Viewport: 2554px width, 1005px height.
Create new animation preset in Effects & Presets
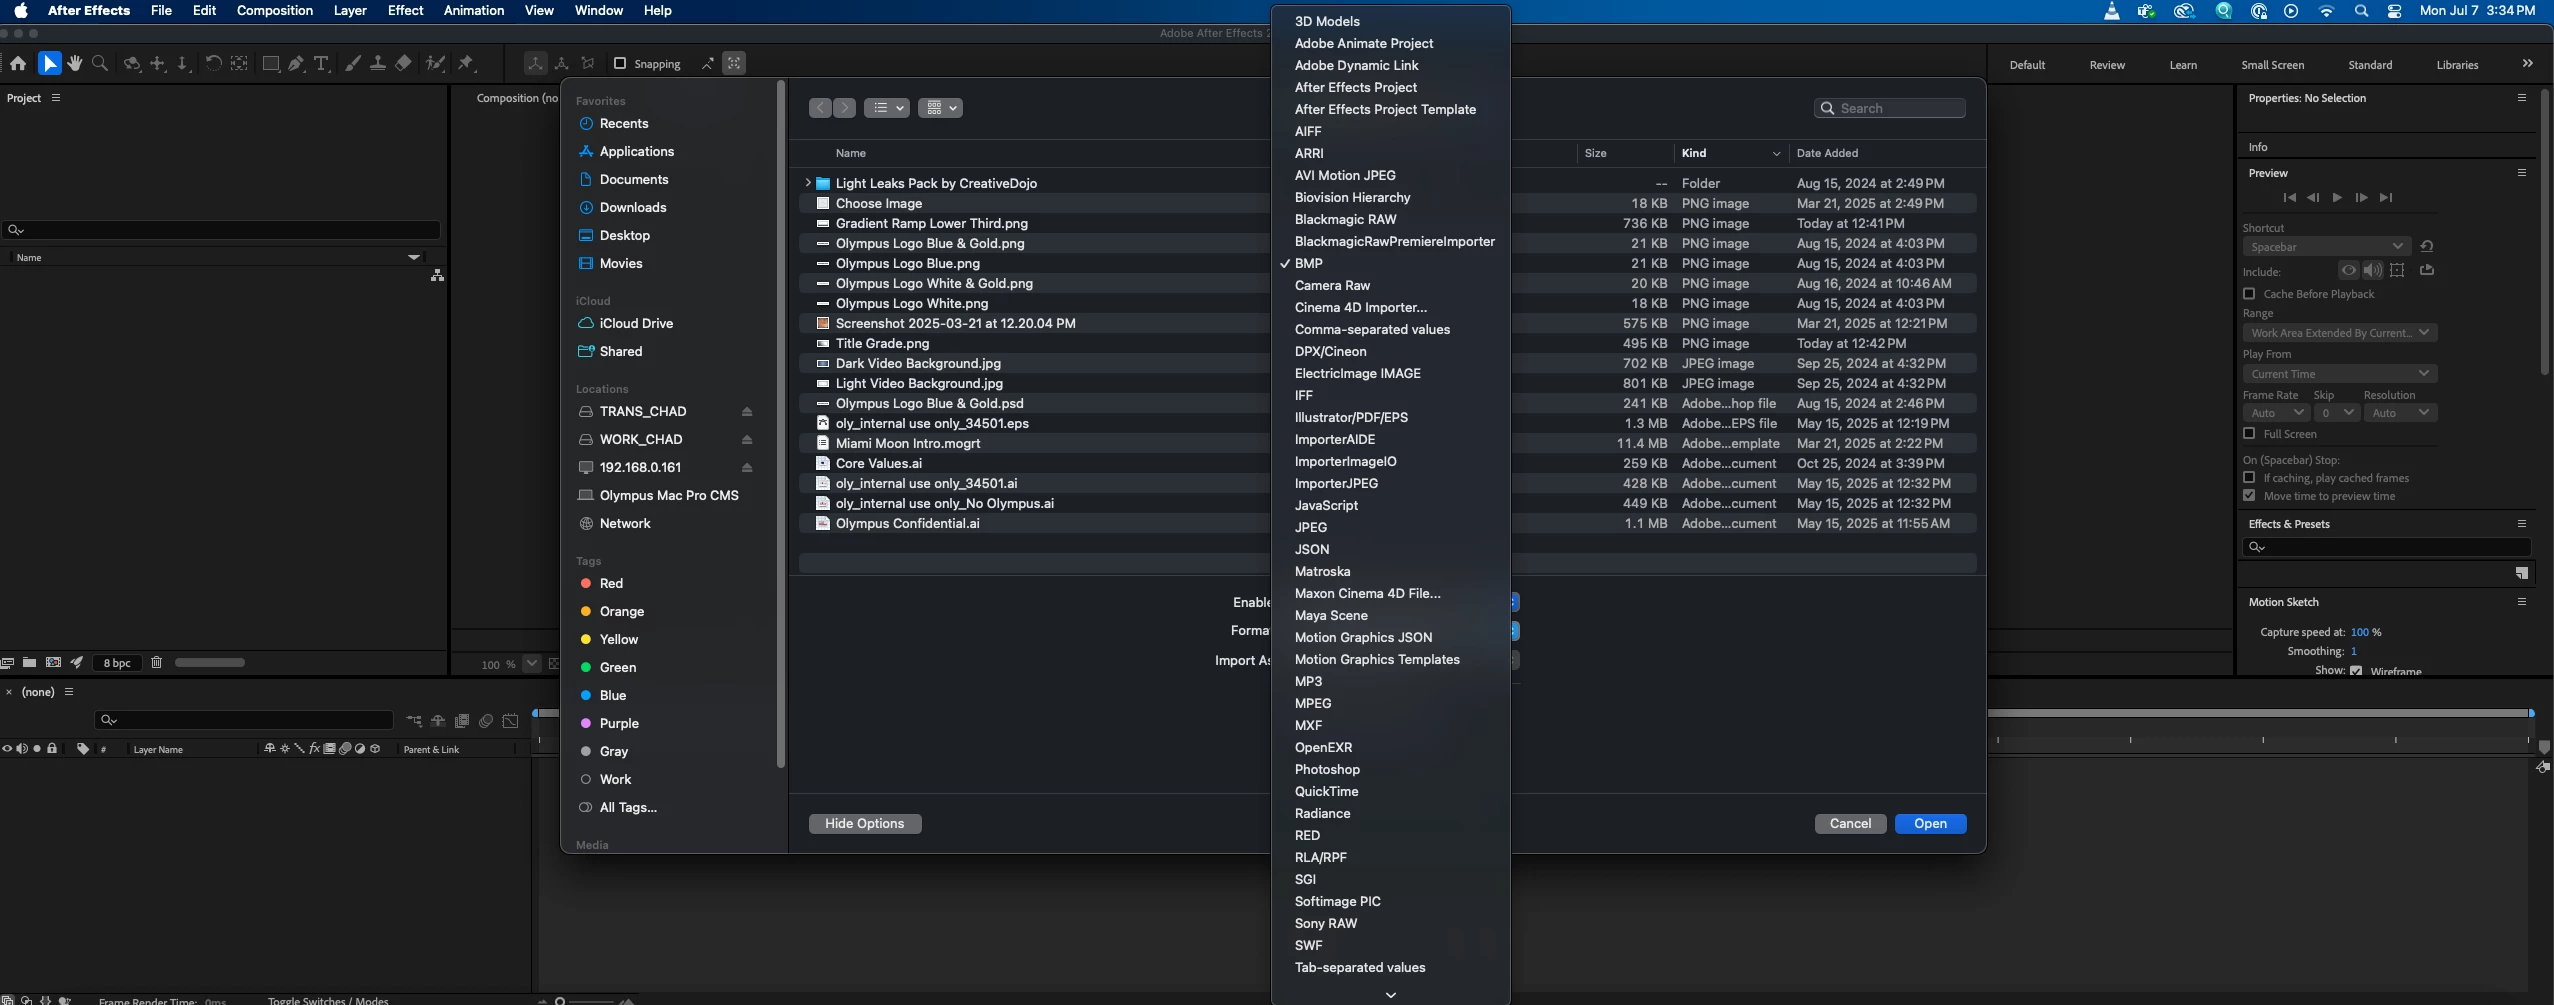pyautogui.click(x=2522, y=573)
